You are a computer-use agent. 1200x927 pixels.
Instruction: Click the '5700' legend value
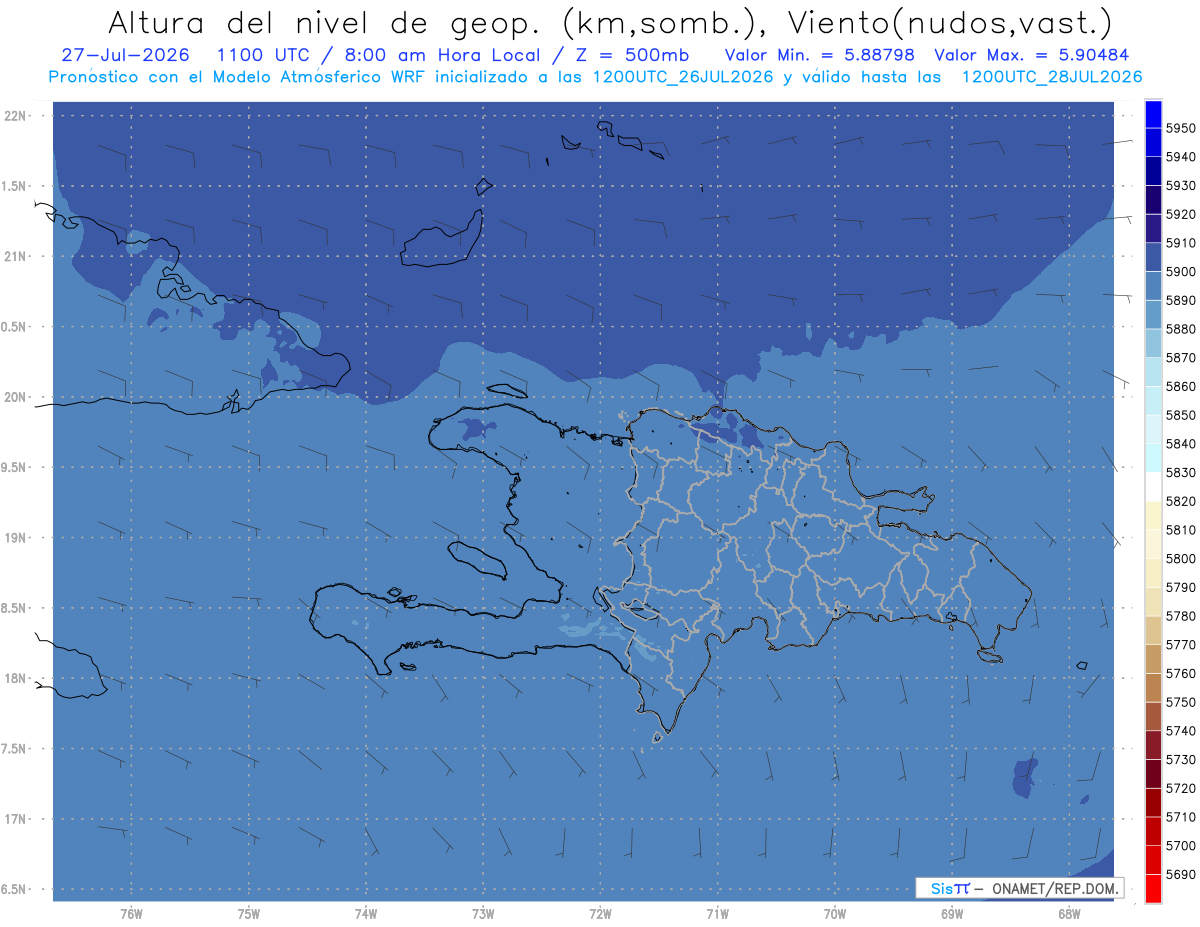pos(1180,846)
